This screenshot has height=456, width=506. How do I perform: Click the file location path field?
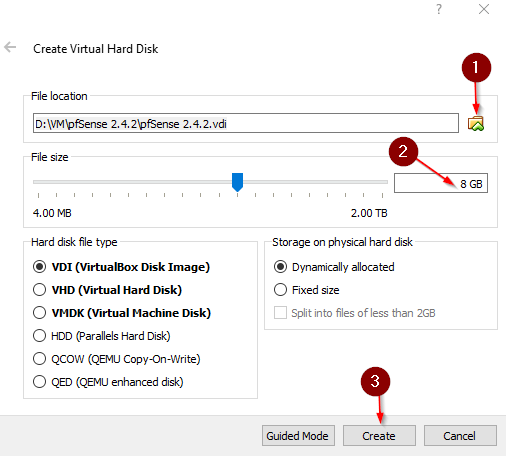coord(246,123)
